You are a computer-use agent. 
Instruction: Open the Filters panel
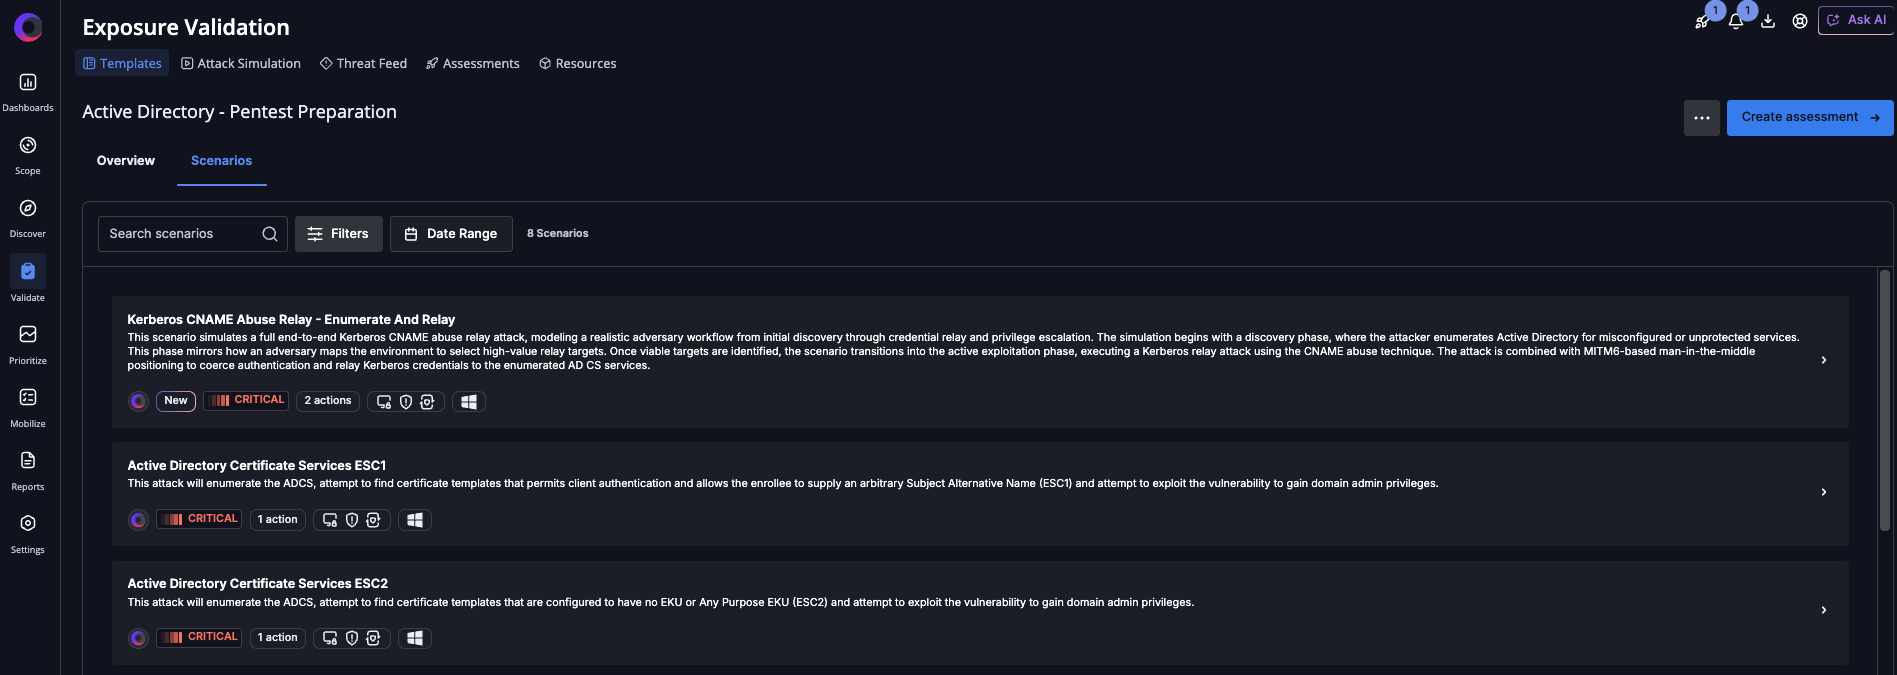tap(338, 234)
